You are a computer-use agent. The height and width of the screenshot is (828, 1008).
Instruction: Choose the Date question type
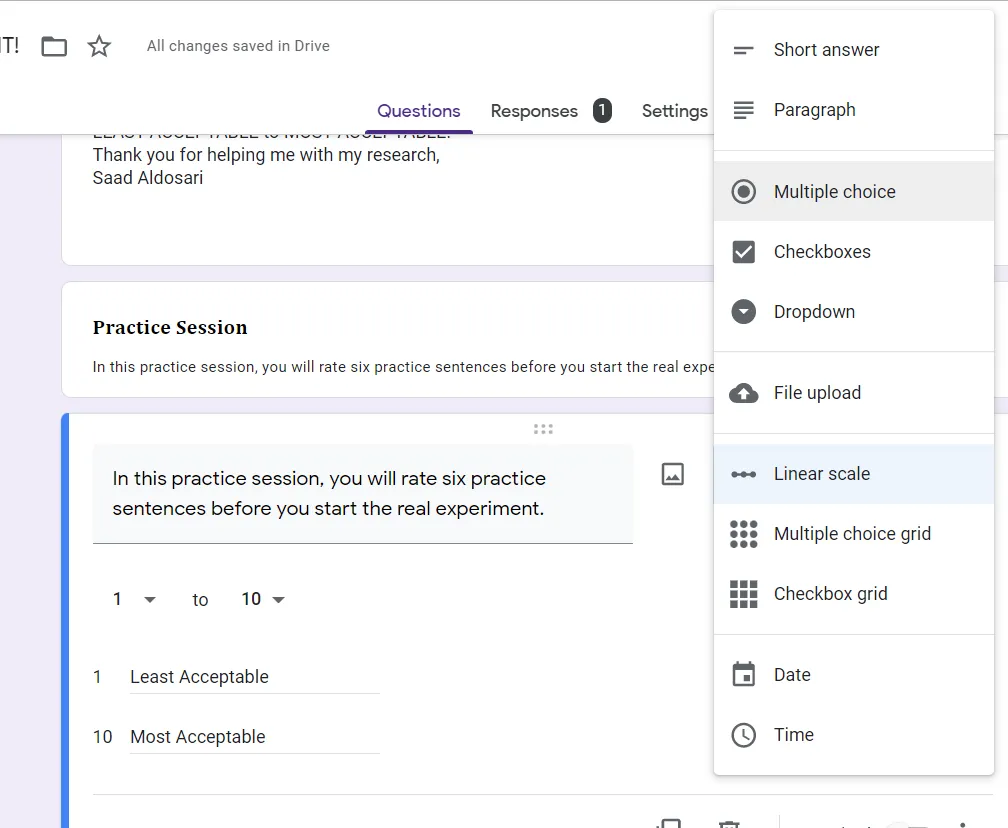click(x=791, y=675)
